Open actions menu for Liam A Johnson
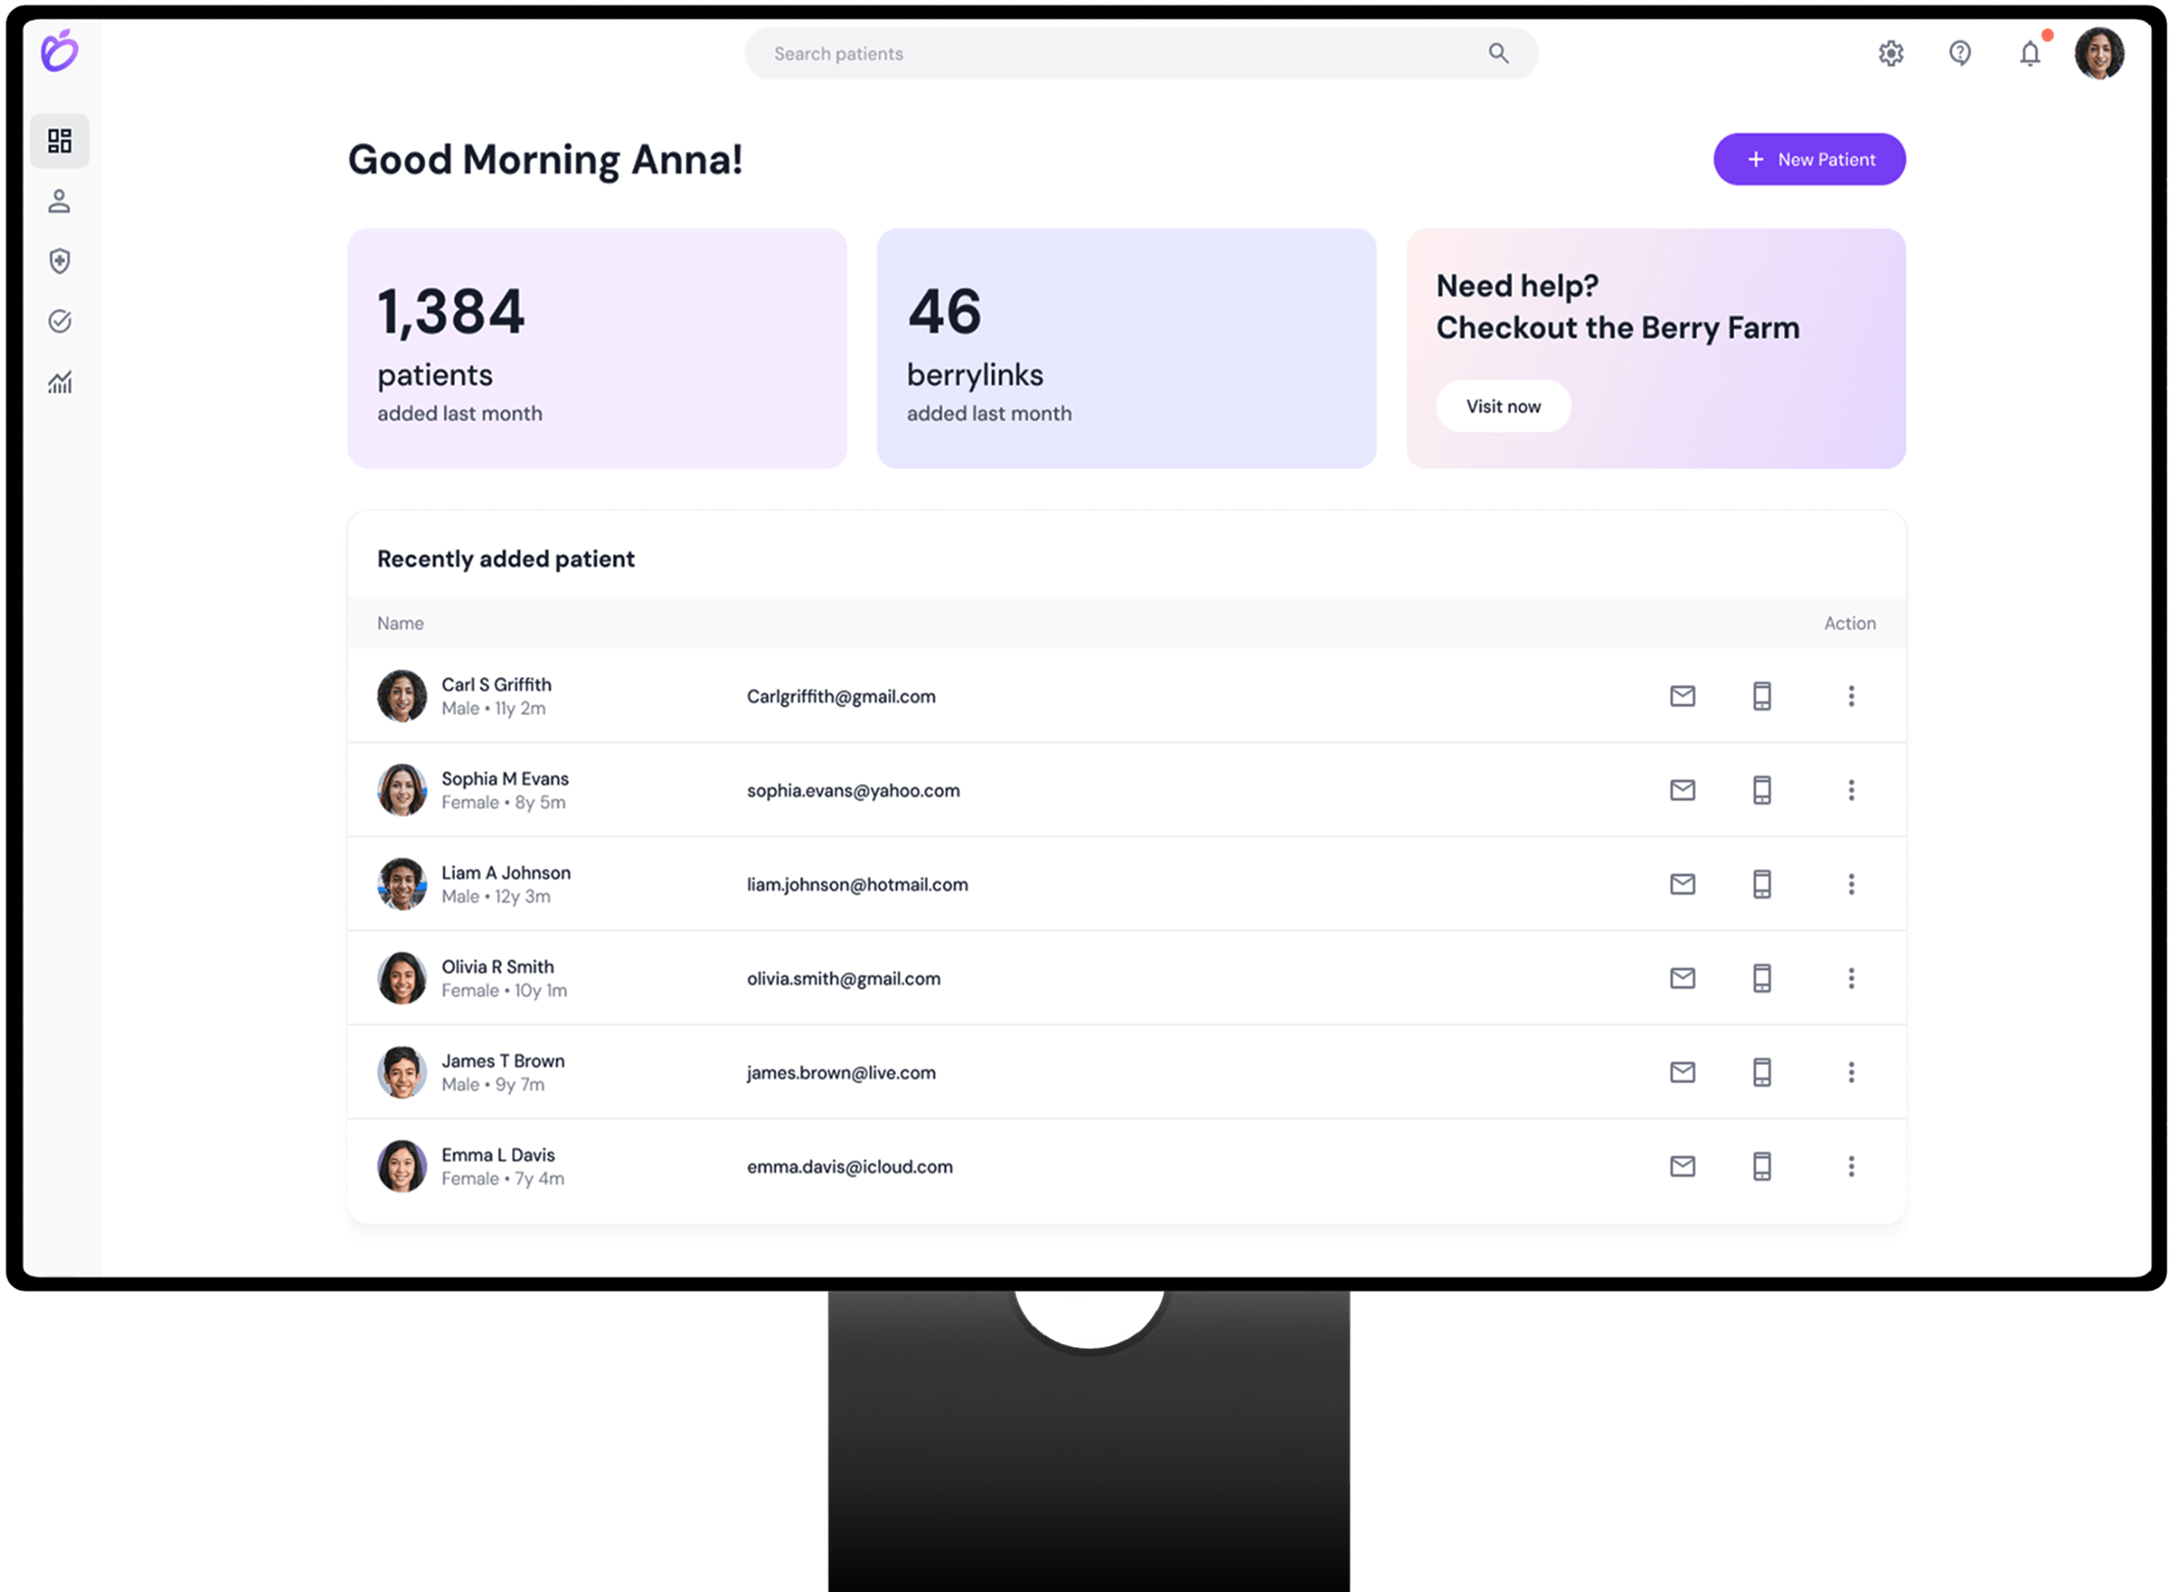Screen dimensions: 2172x1592 (x=1852, y=884)
